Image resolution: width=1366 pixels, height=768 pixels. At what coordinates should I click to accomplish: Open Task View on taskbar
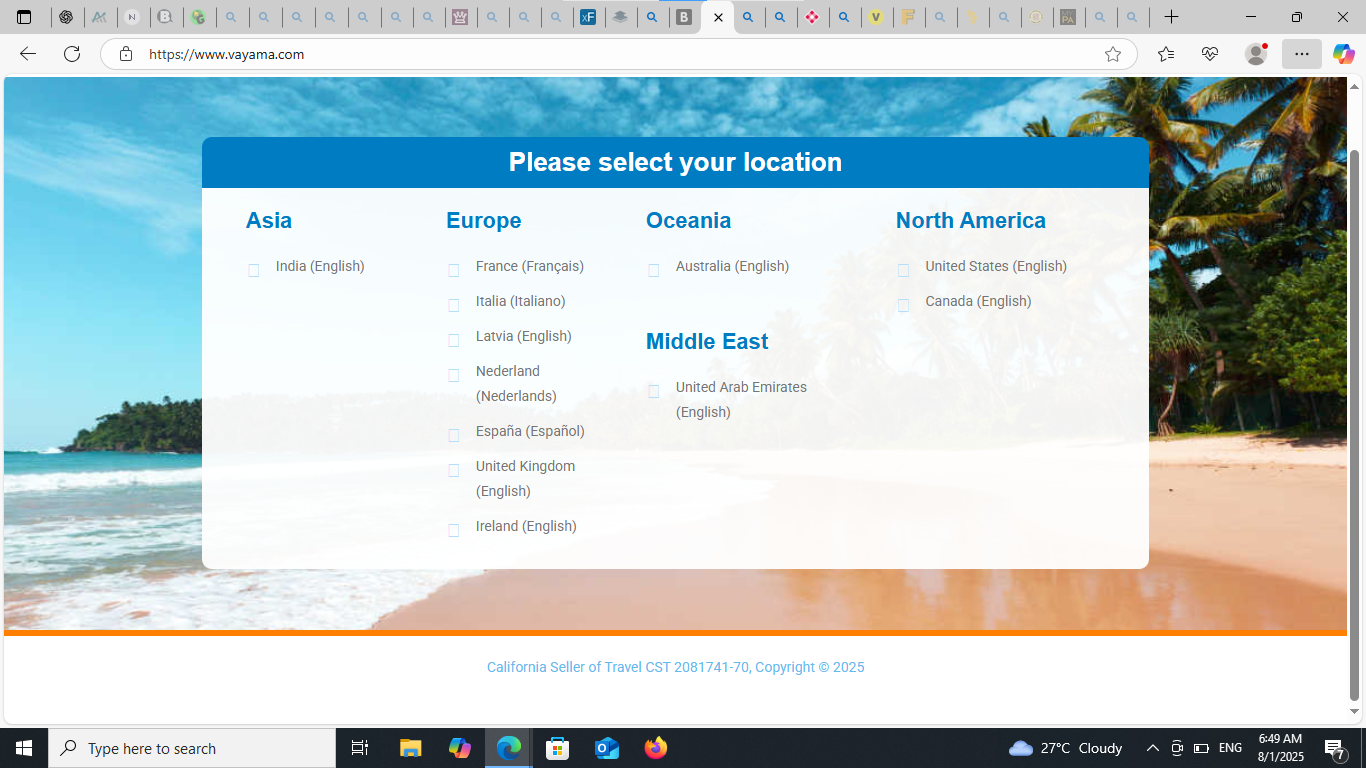pyautogui.click(x=360, y=748)
